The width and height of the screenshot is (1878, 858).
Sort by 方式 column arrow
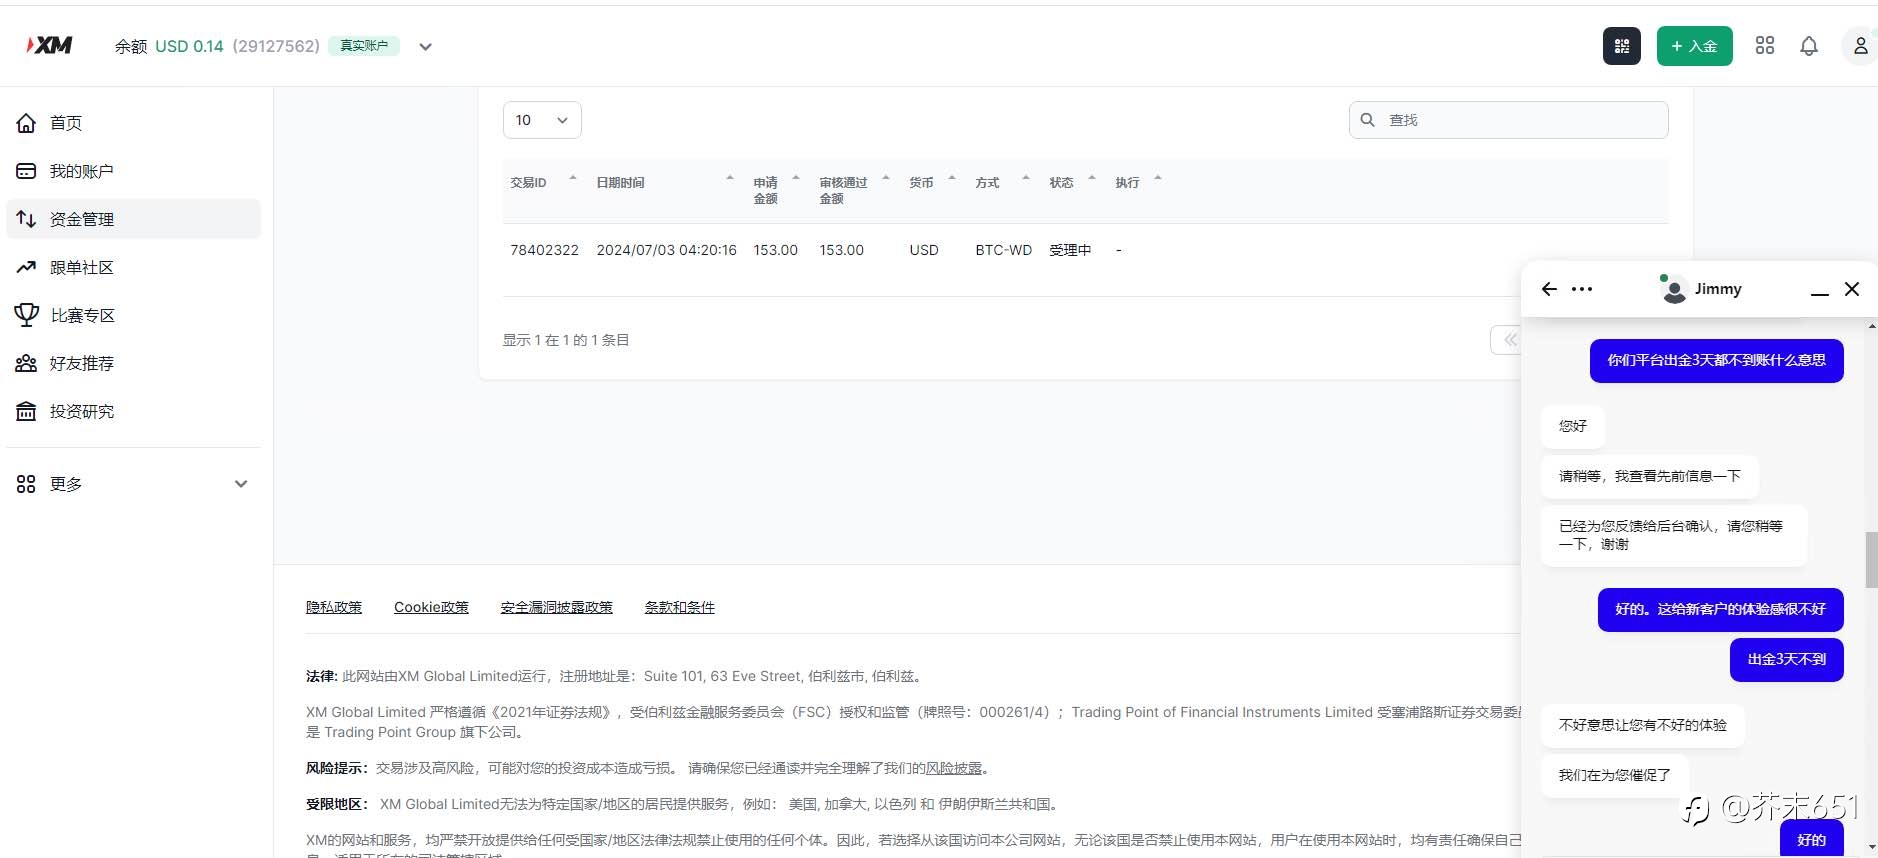[1026, 178]
